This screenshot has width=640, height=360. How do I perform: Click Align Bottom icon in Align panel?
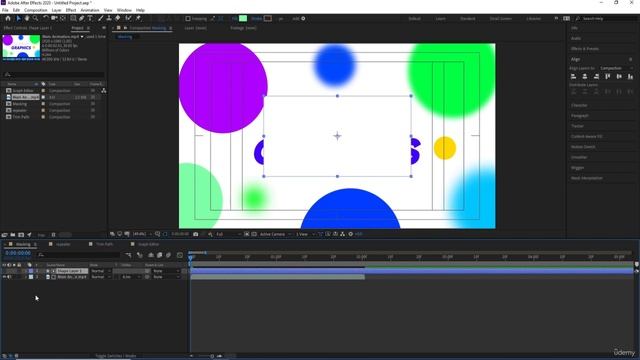click(x=631, y=76)
